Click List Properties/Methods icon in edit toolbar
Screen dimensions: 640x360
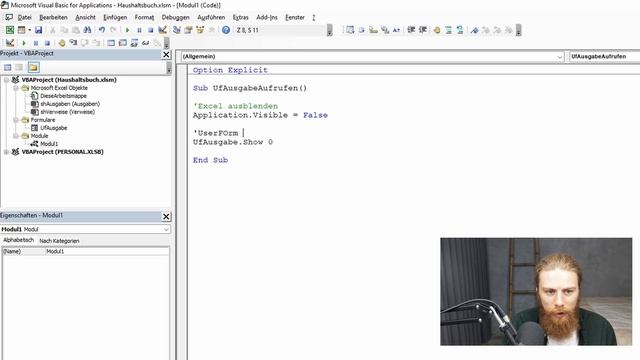350,30
